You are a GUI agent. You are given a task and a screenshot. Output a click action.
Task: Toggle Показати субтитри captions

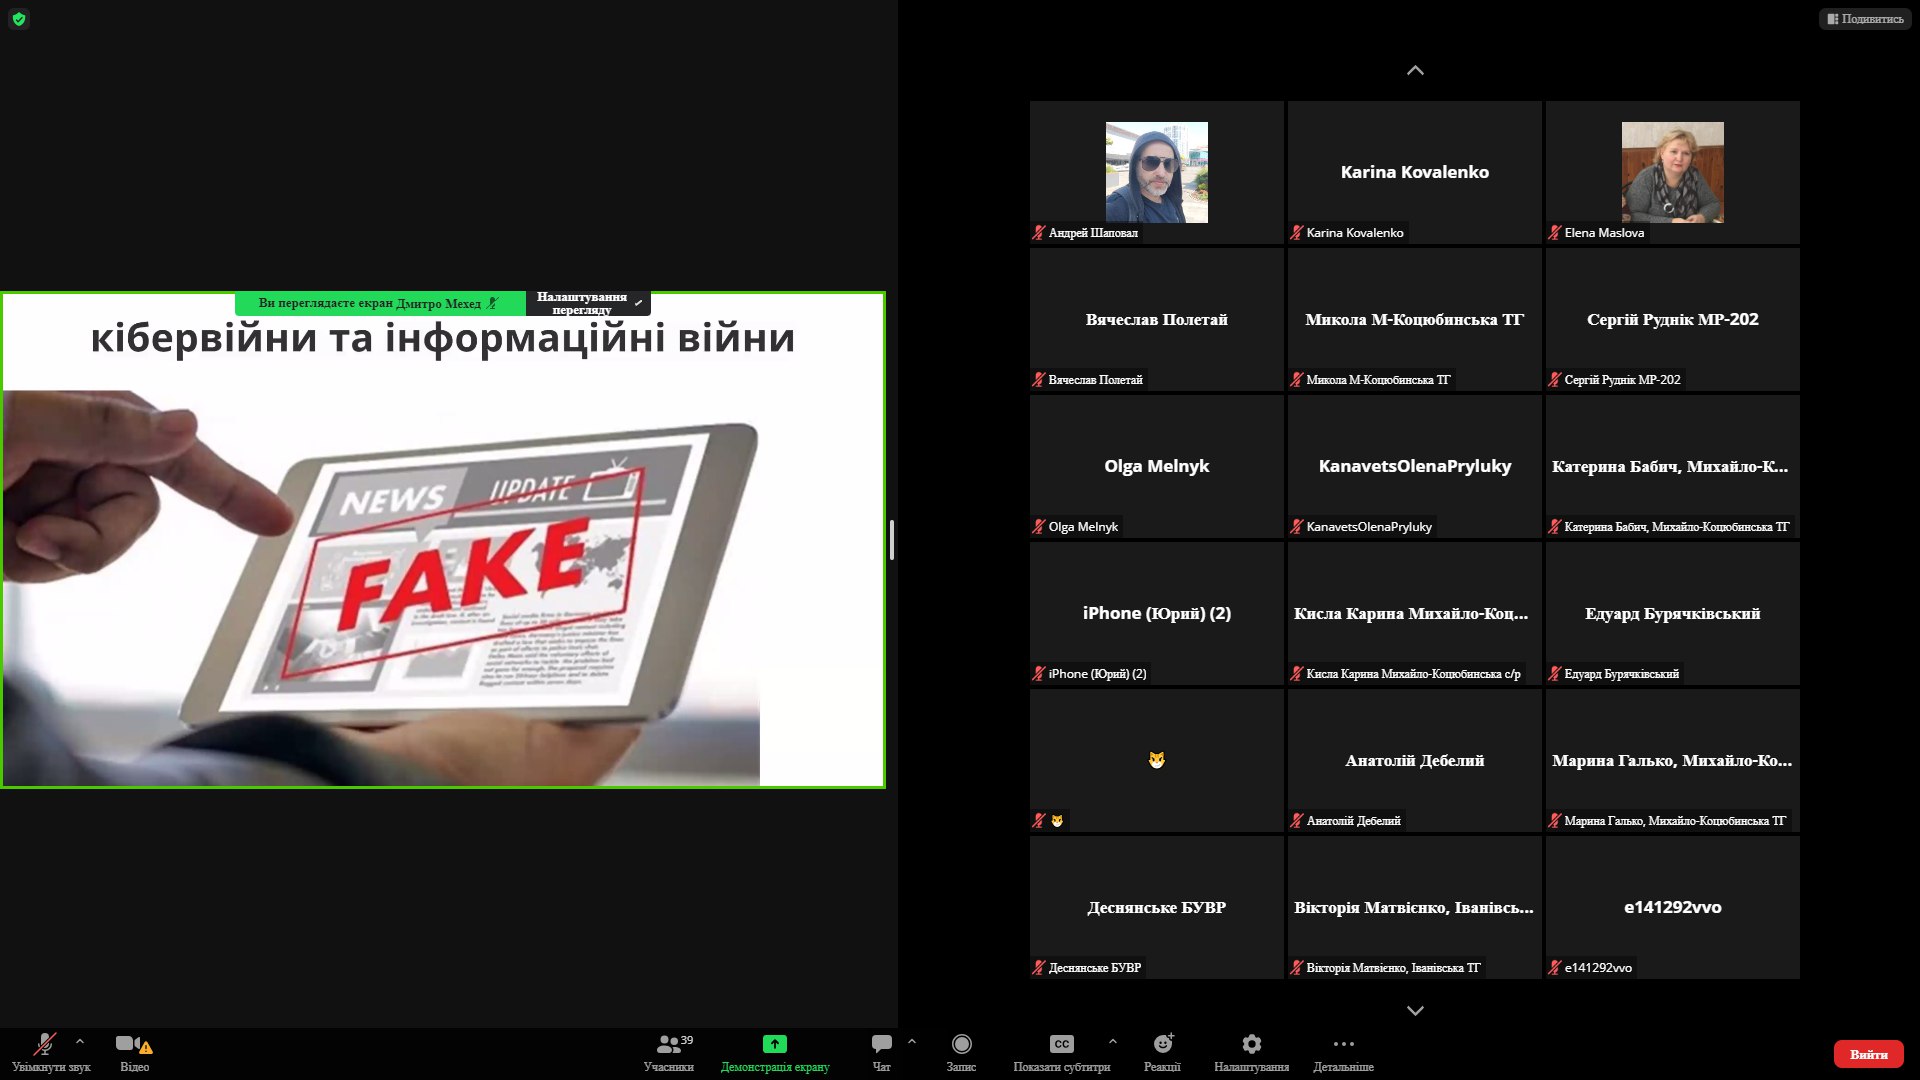coord(1061,1052)
